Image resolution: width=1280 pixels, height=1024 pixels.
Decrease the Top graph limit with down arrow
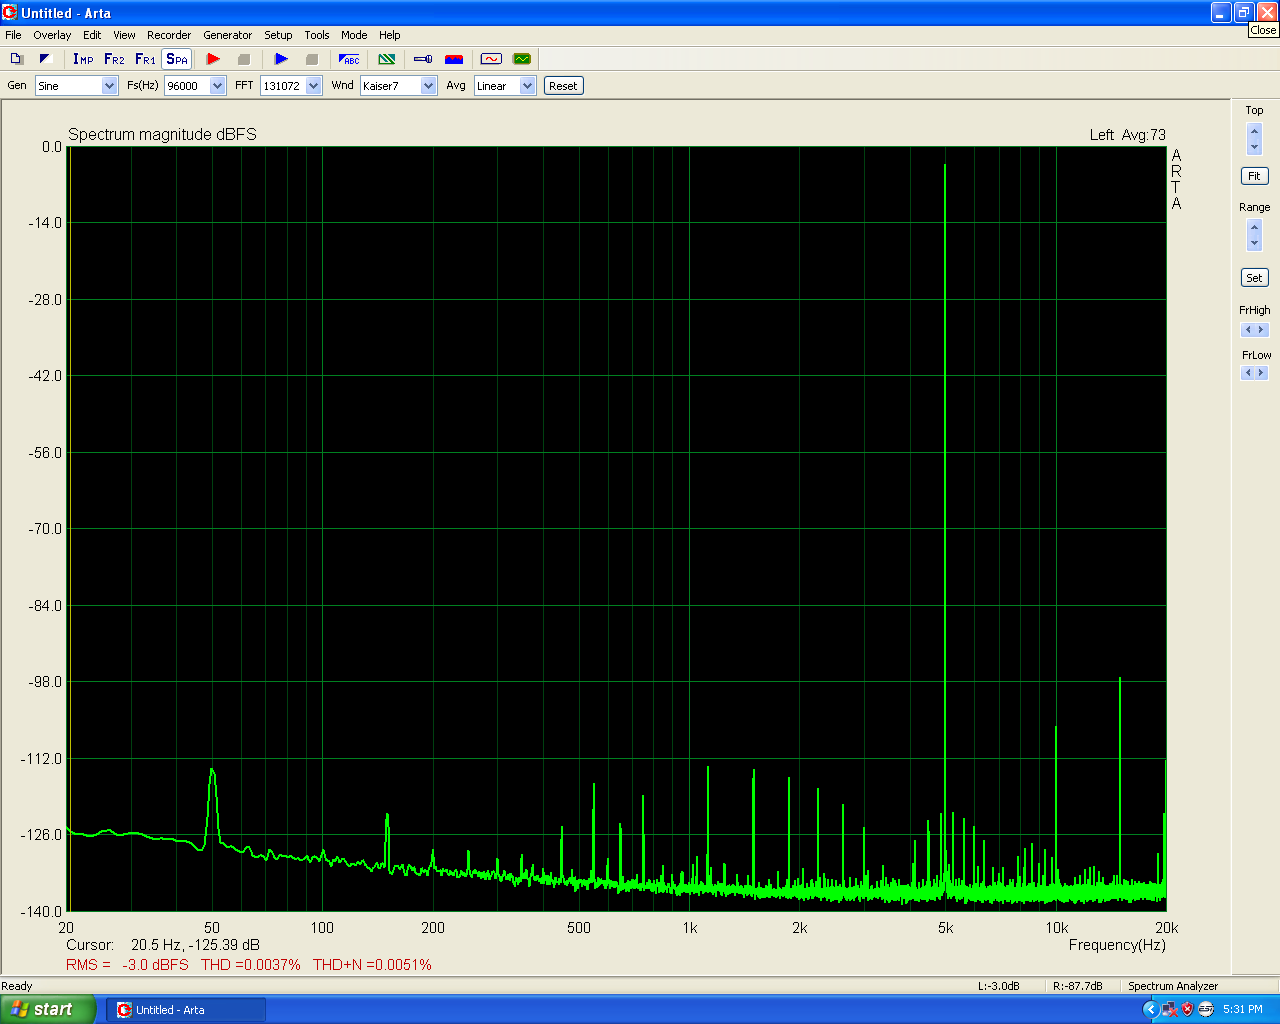click(1254, 147)
